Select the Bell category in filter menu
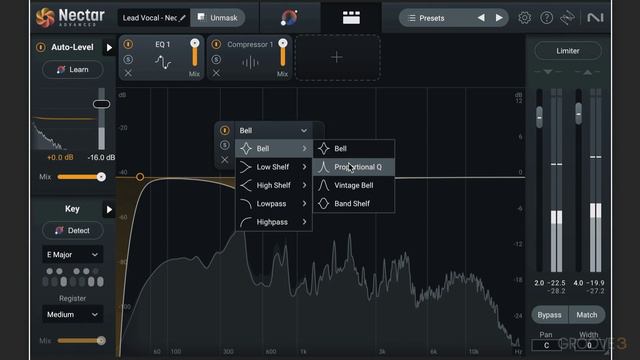This screenshot has height=360, width=640. (273, 149)
